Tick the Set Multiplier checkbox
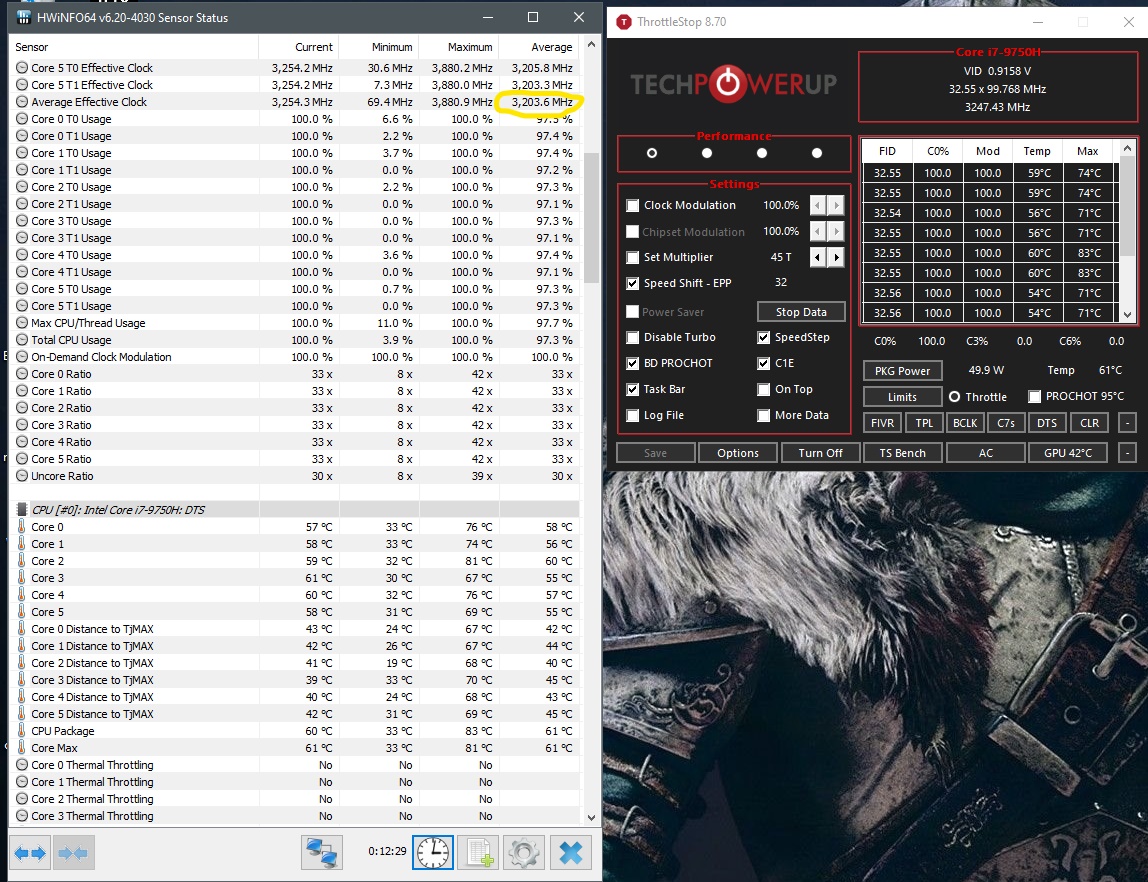Screen dimensions: 1148x882 click(633, 258)
